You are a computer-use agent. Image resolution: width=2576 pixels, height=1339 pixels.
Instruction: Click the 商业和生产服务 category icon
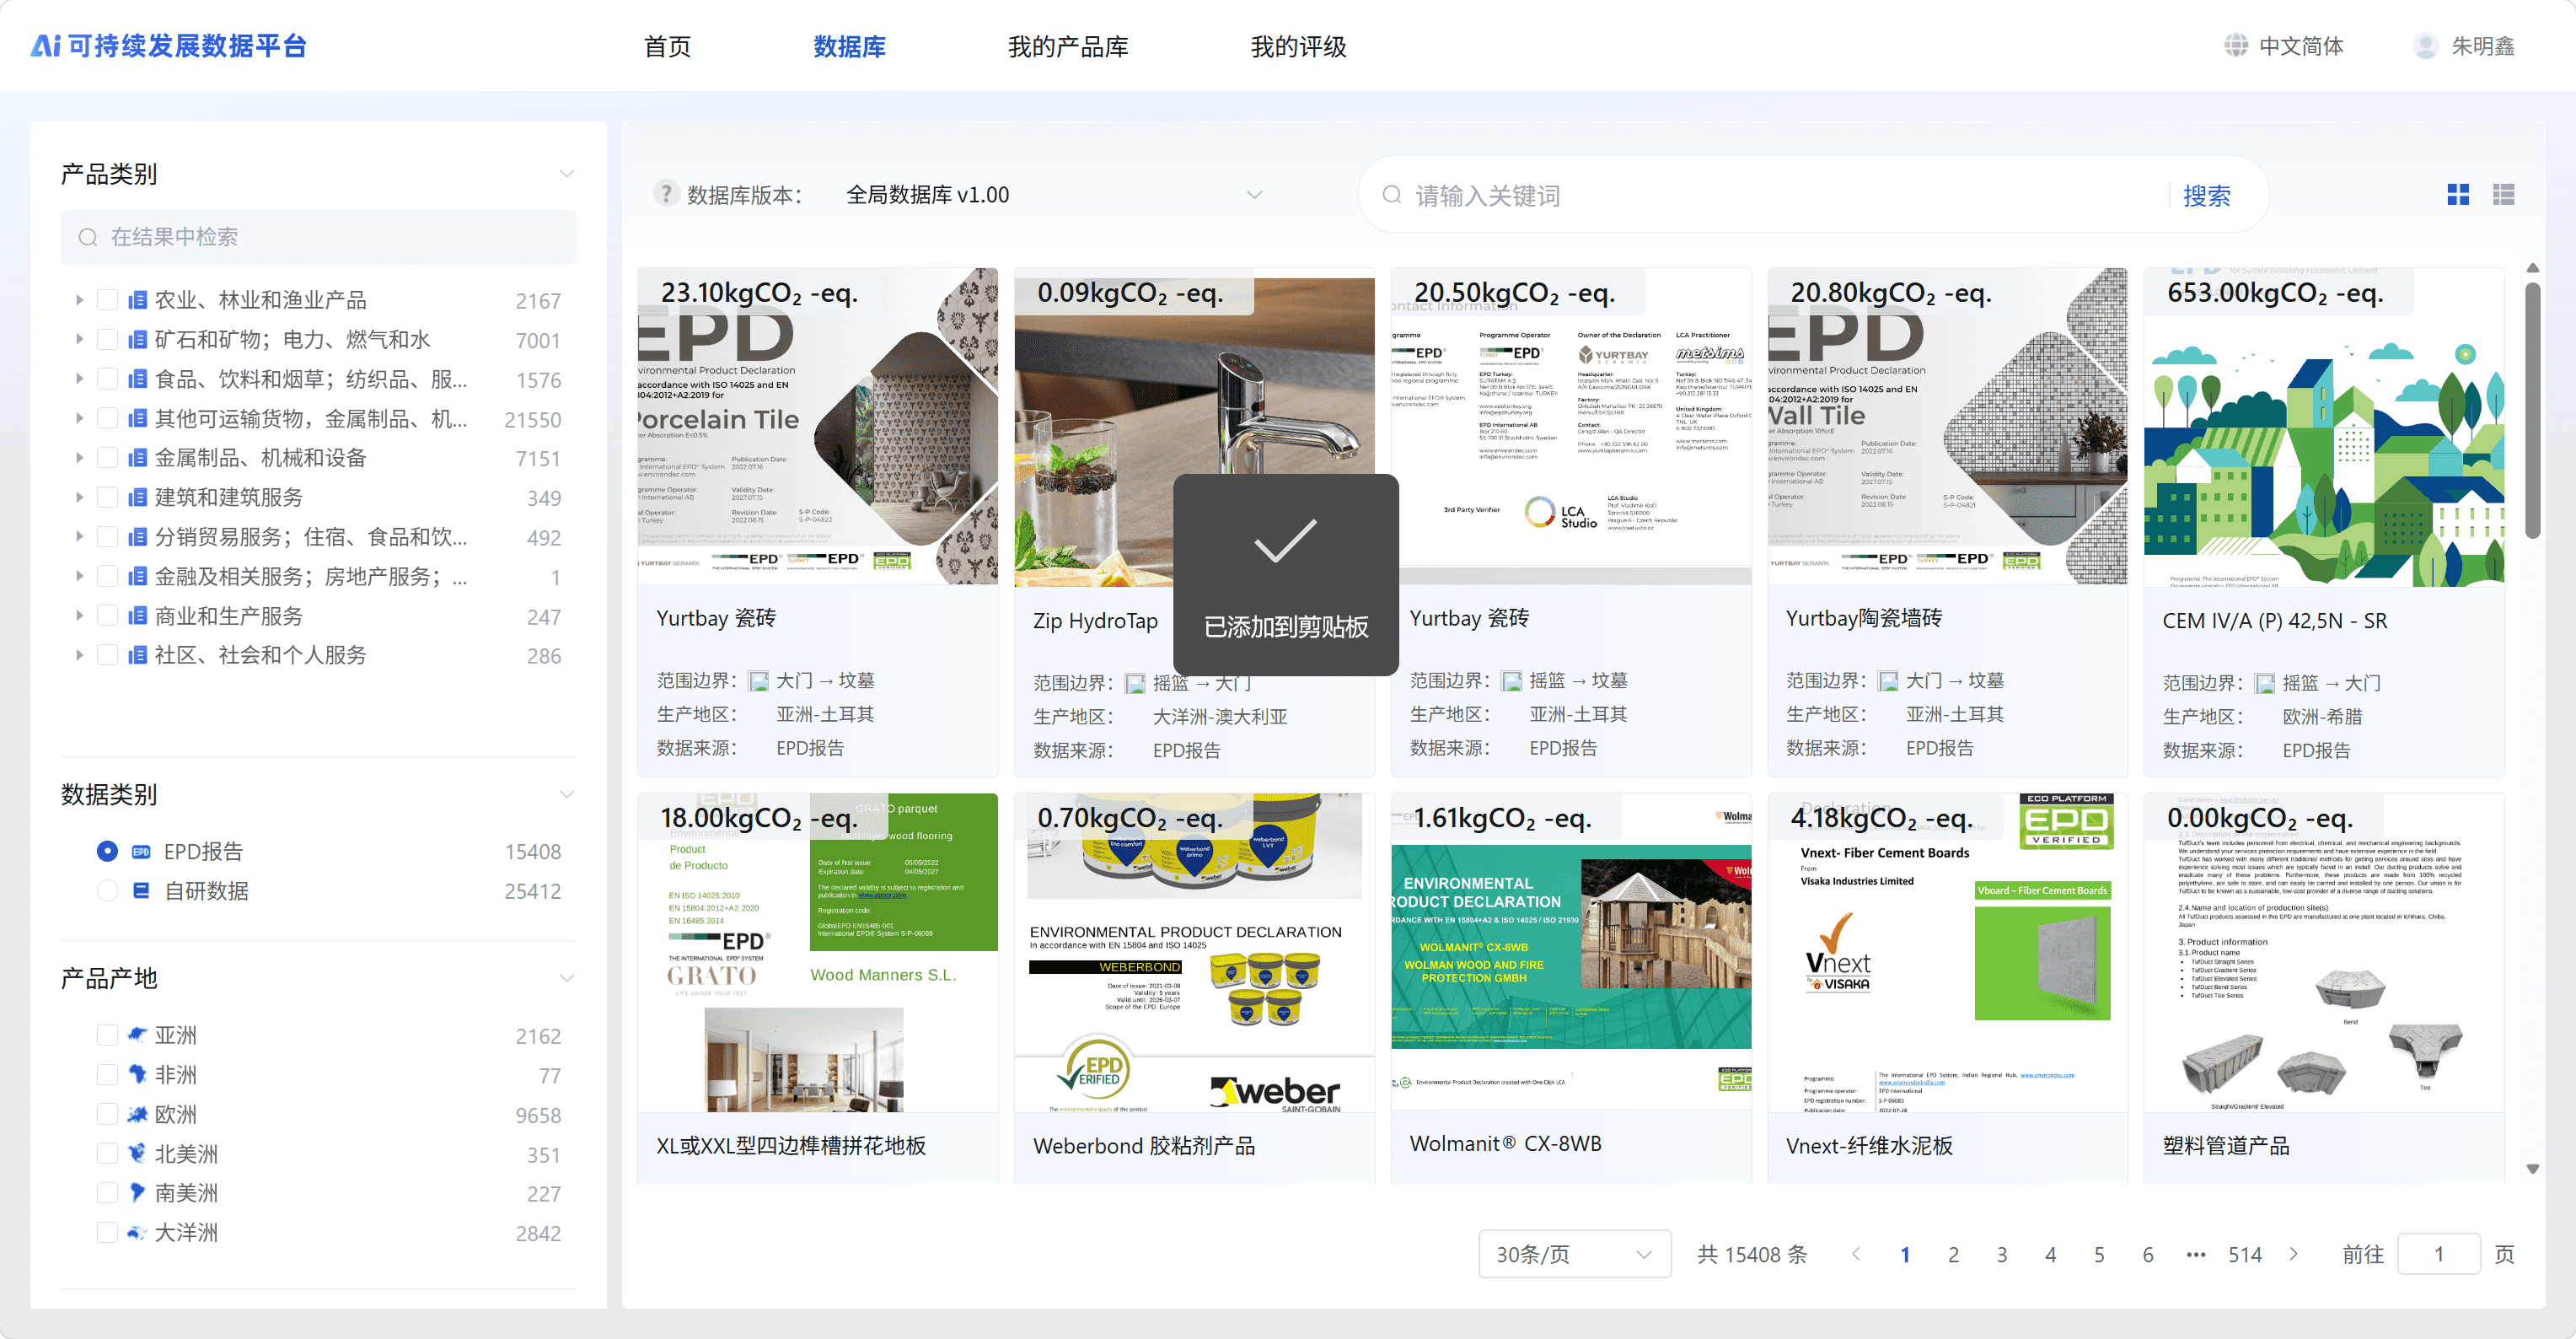coord(138,616)
